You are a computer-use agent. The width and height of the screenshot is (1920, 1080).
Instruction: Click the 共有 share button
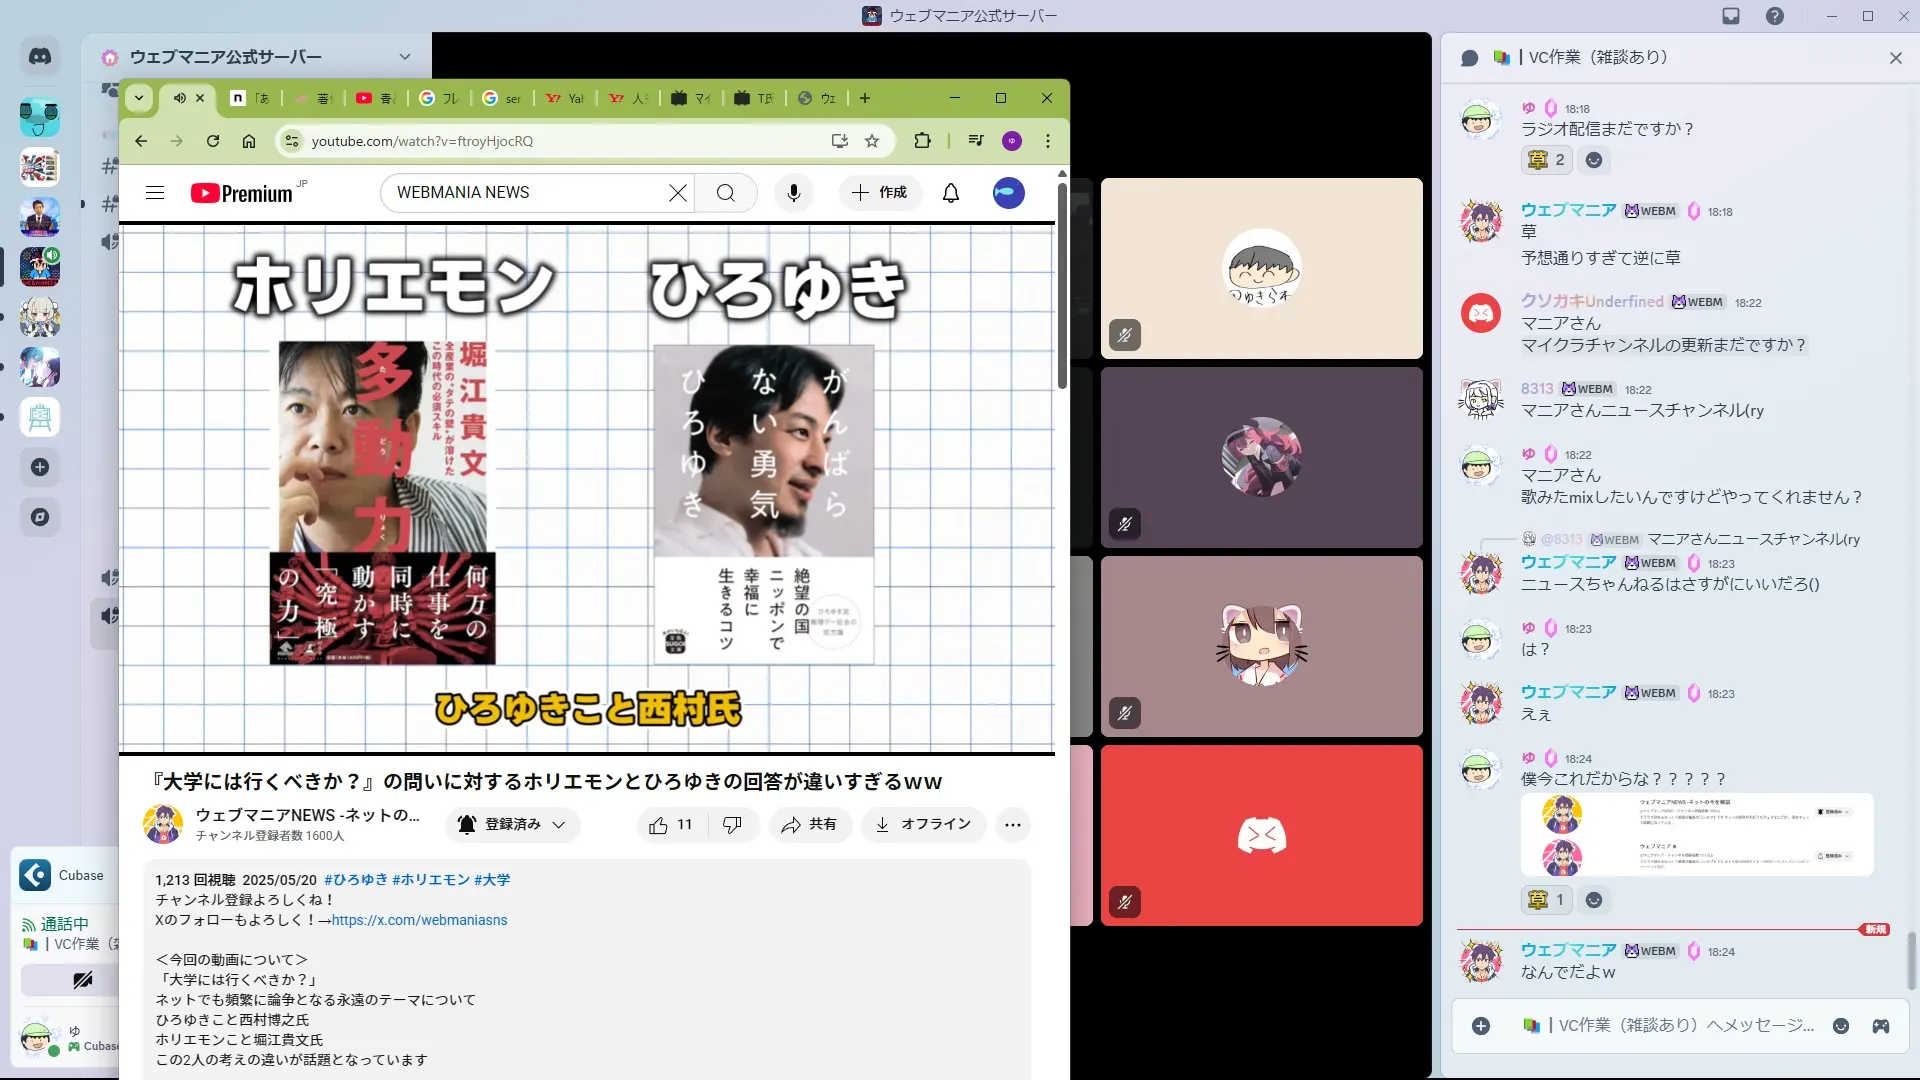click(x=809, y=825)
